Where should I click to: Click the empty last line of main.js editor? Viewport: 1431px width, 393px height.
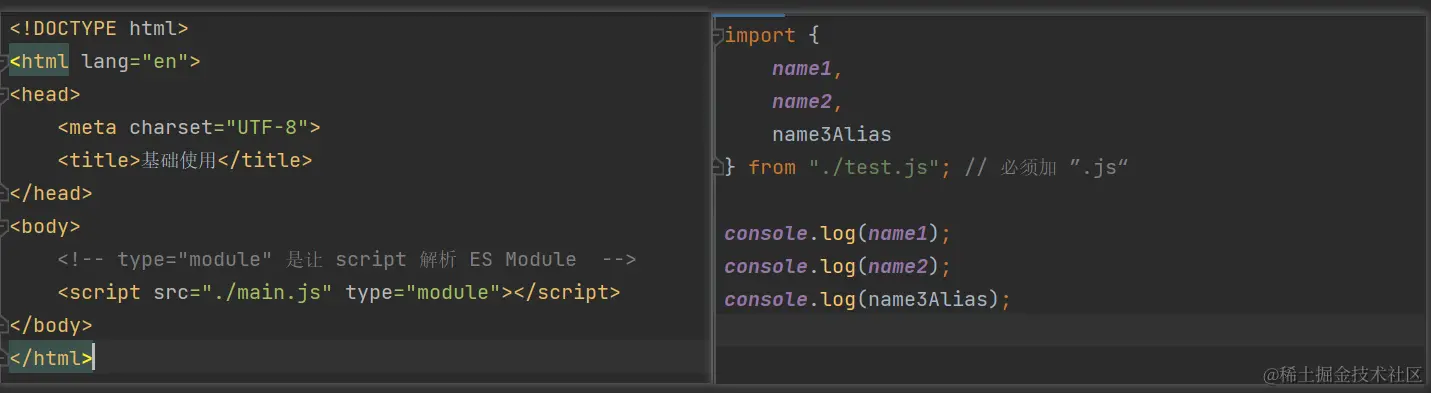1070,331
